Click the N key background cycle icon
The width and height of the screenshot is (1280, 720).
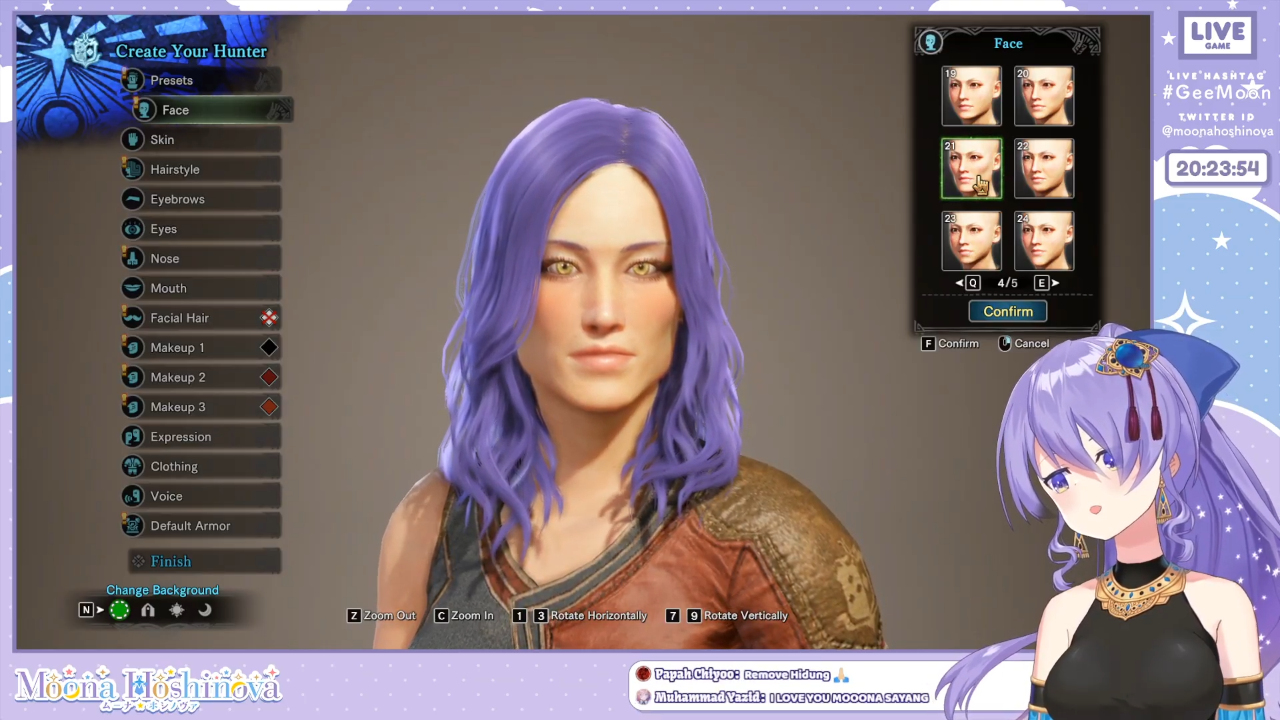[86, 610]
